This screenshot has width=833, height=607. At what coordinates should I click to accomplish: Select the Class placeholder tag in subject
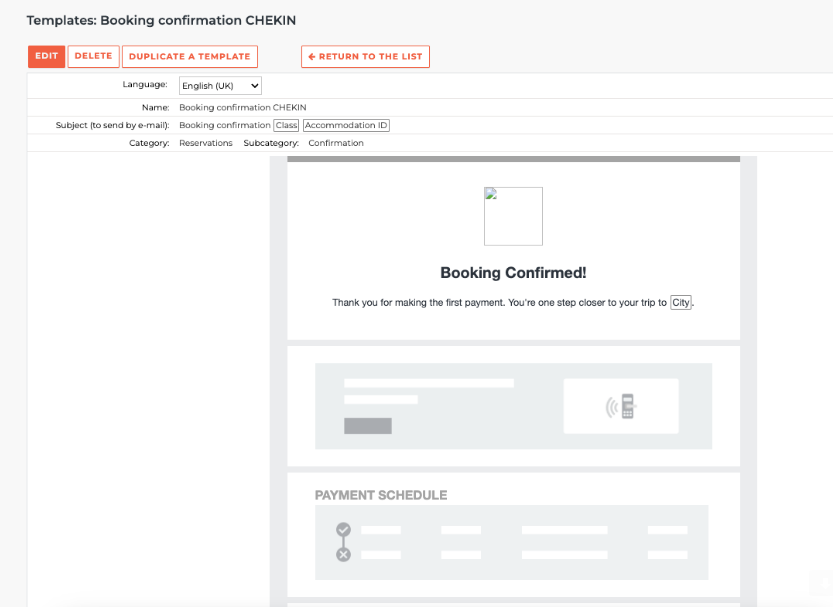(286, 125)
